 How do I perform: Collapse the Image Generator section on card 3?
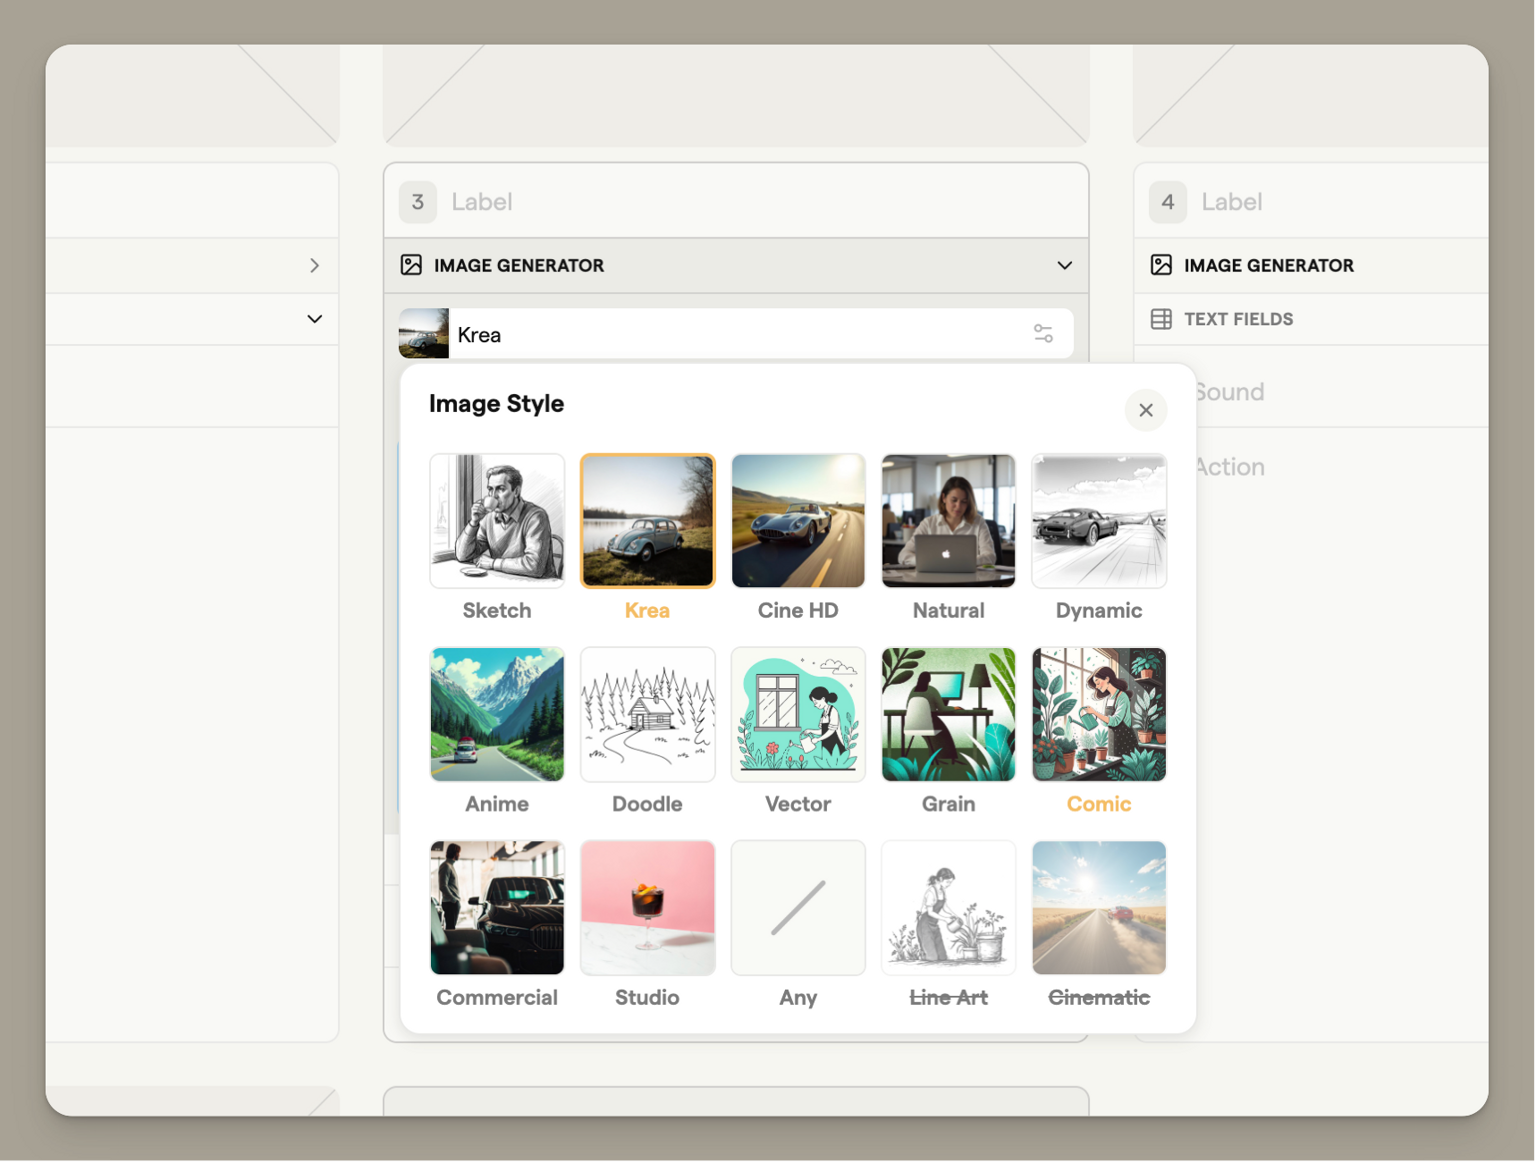click(x=1063, y=265)
